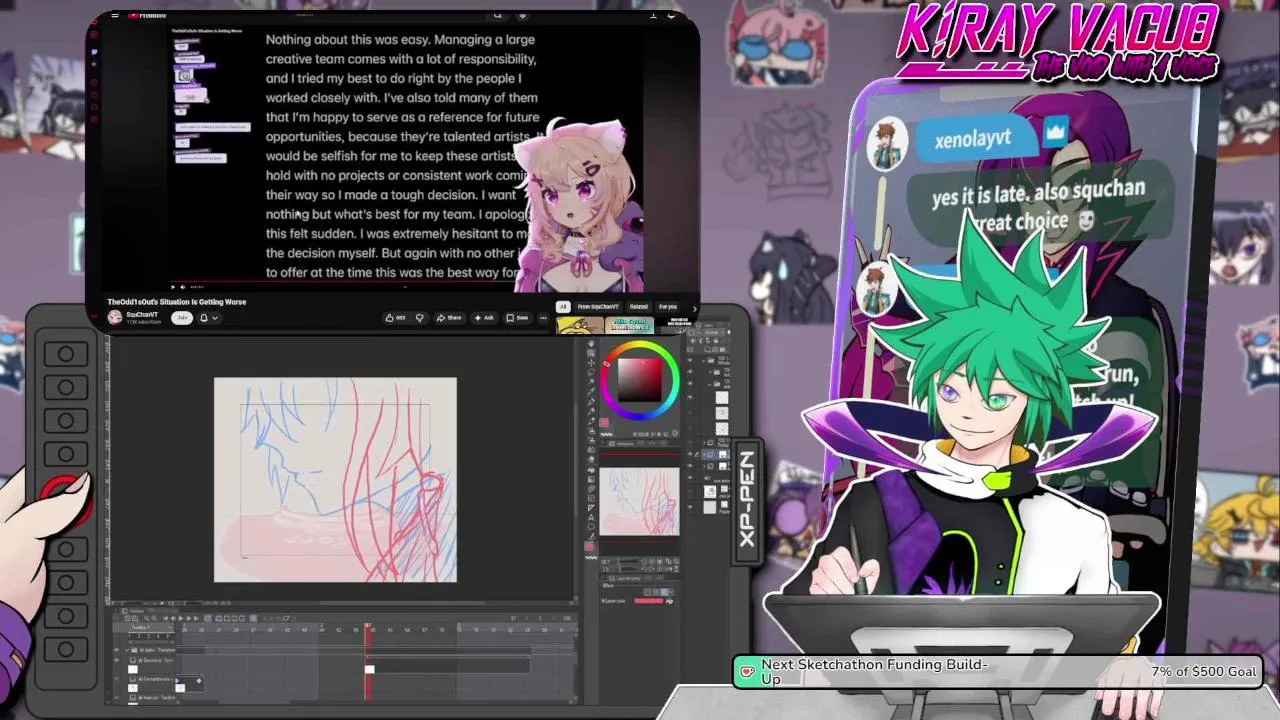This screenshot has height=720, width=1280.
Task: Select the Pen tool in Clip Studio toolbar
Action: 591,401
